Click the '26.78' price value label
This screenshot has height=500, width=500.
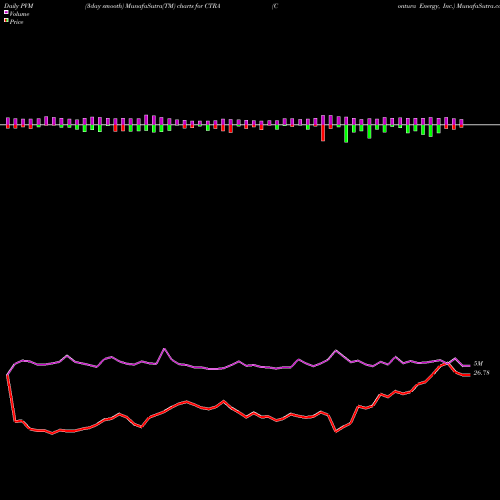tap(481, 373)
